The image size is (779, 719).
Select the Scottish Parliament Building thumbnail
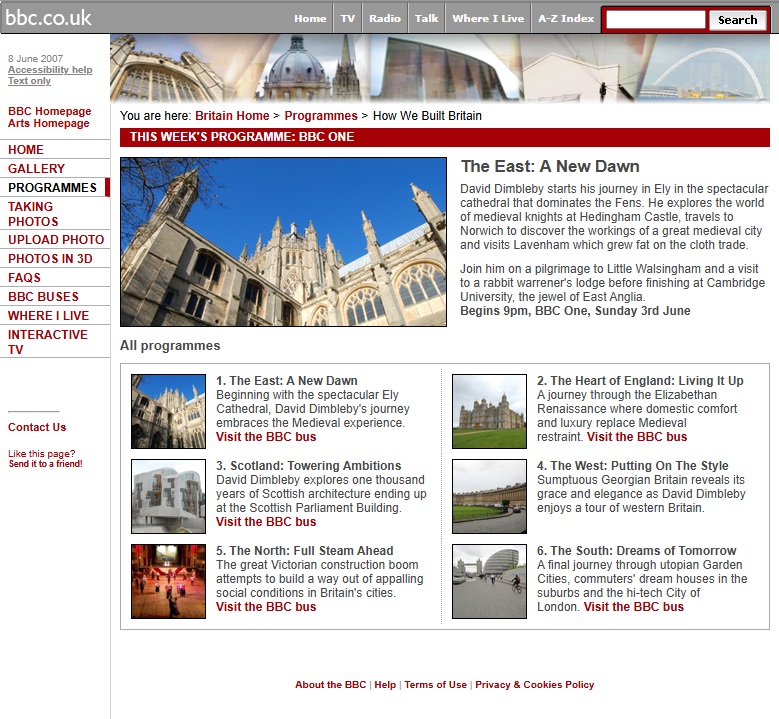coord(168,496)
